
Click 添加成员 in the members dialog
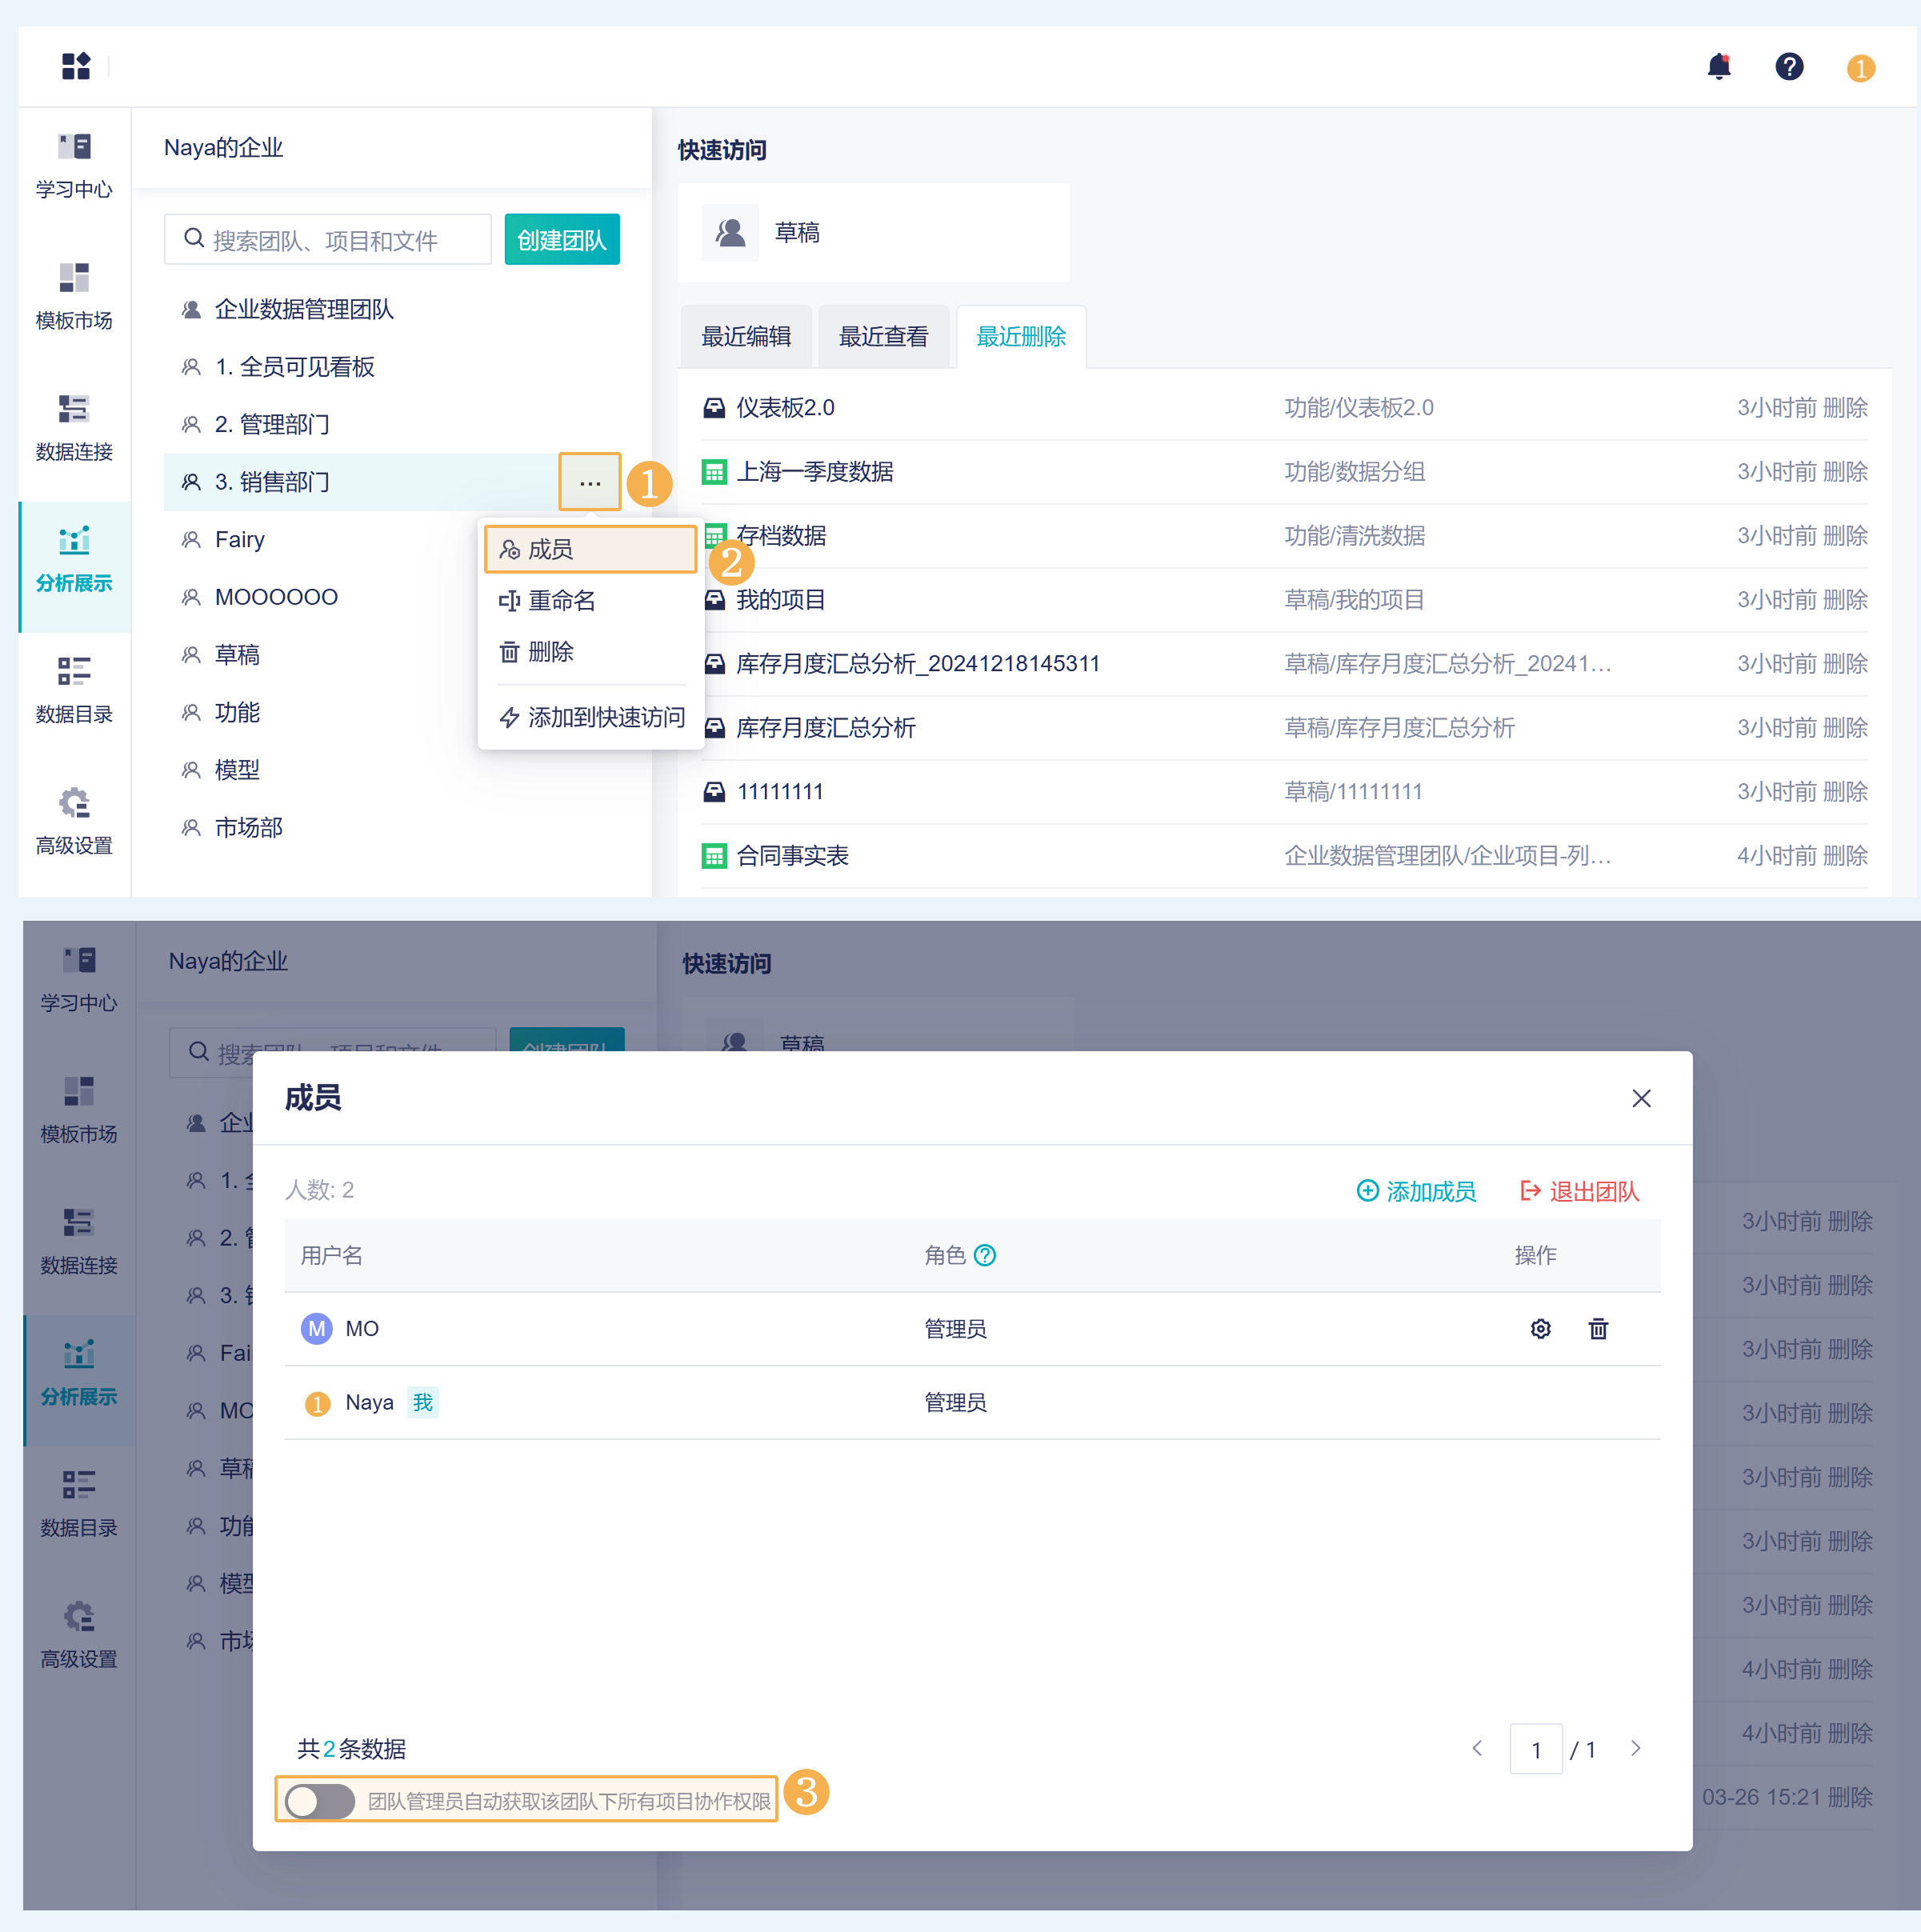[x=1416, y=1191]
